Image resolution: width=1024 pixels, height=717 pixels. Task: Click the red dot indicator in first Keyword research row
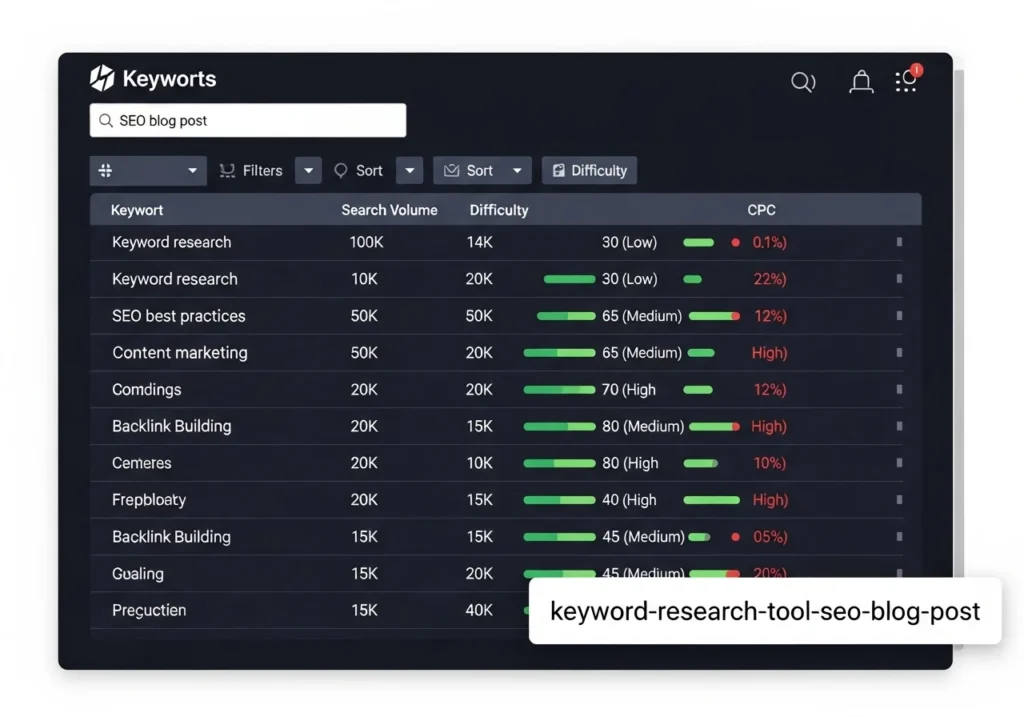(x=736, y=242)
